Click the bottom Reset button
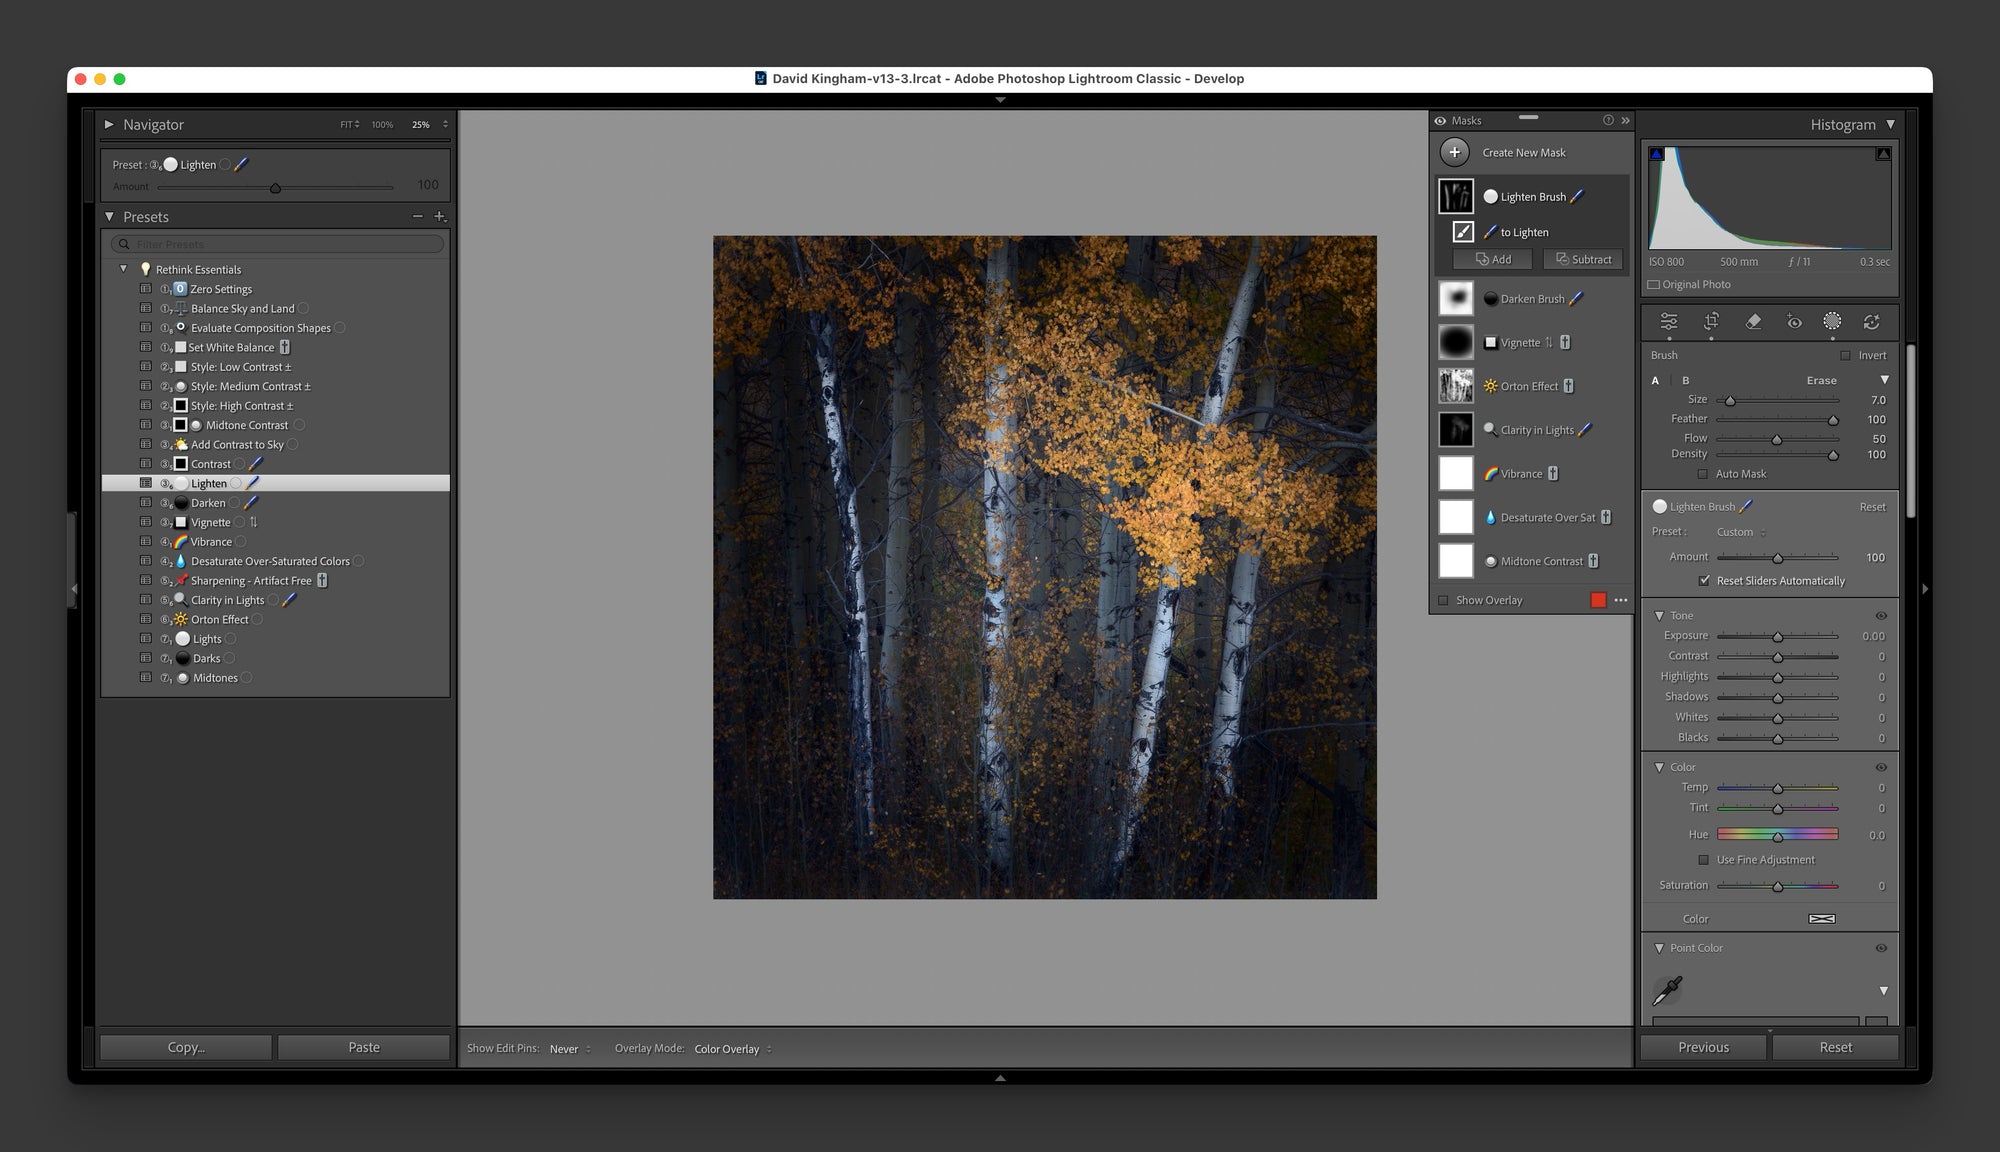 coord(1836,1047)
